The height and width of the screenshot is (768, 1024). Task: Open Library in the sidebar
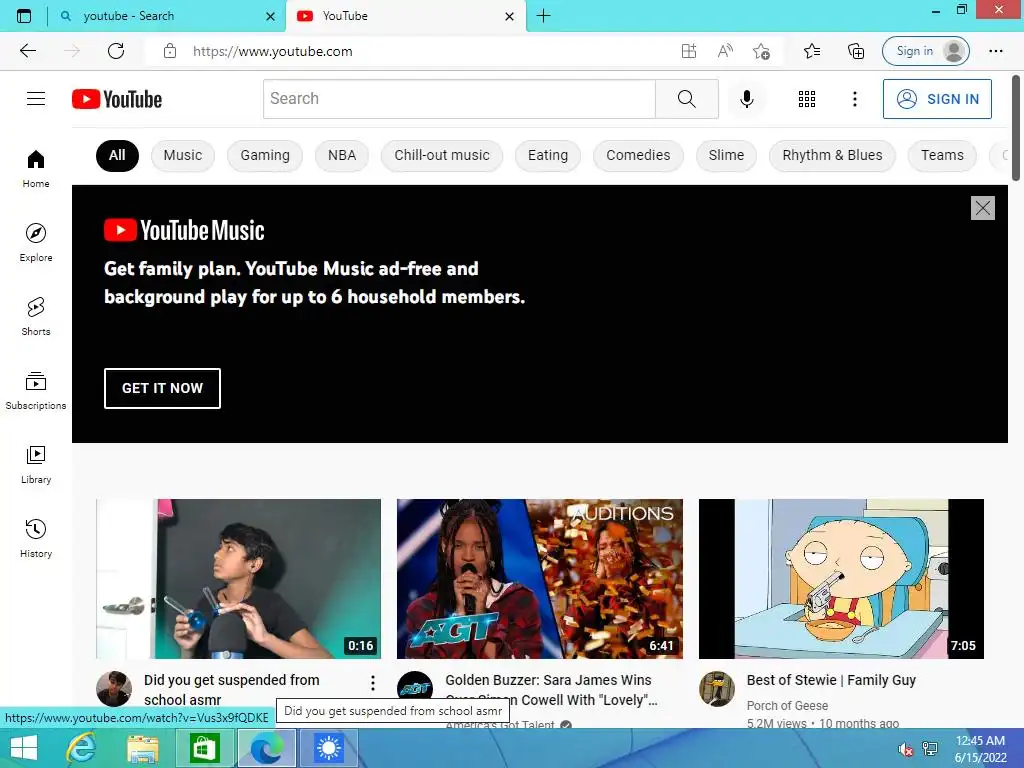[36, 464]
